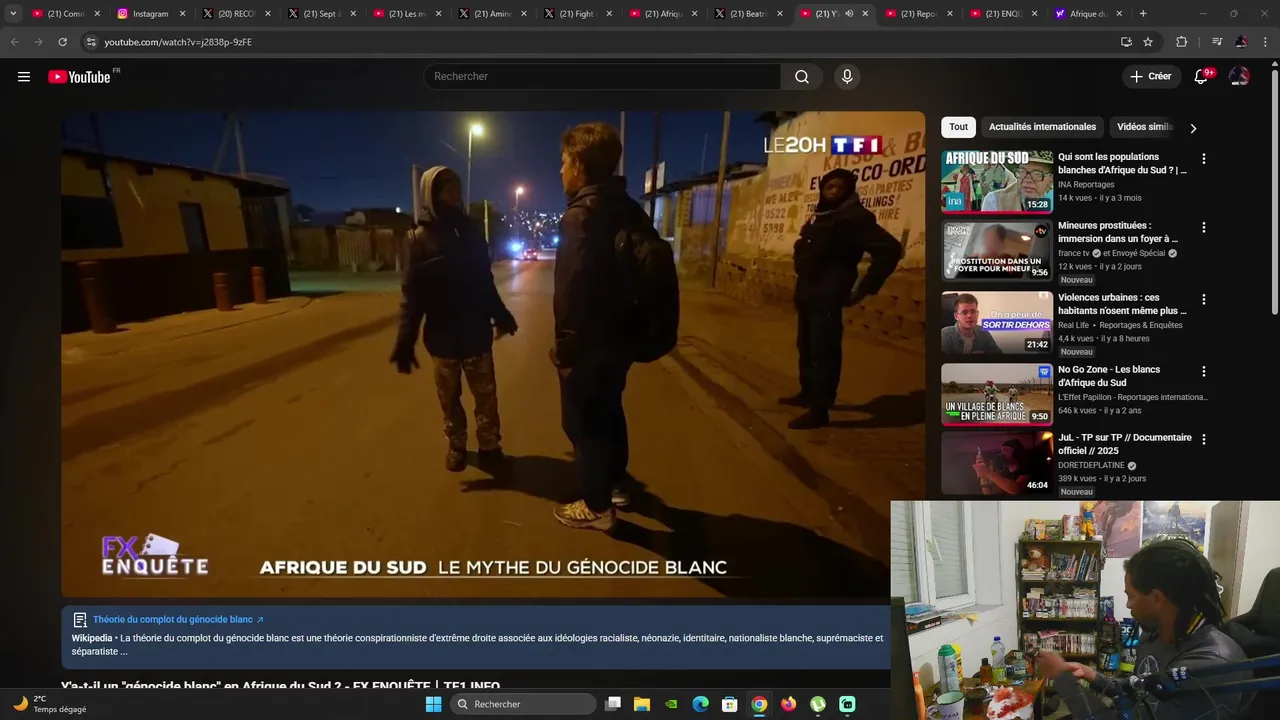Open options for INA Reportages video

pos(1204,158)
